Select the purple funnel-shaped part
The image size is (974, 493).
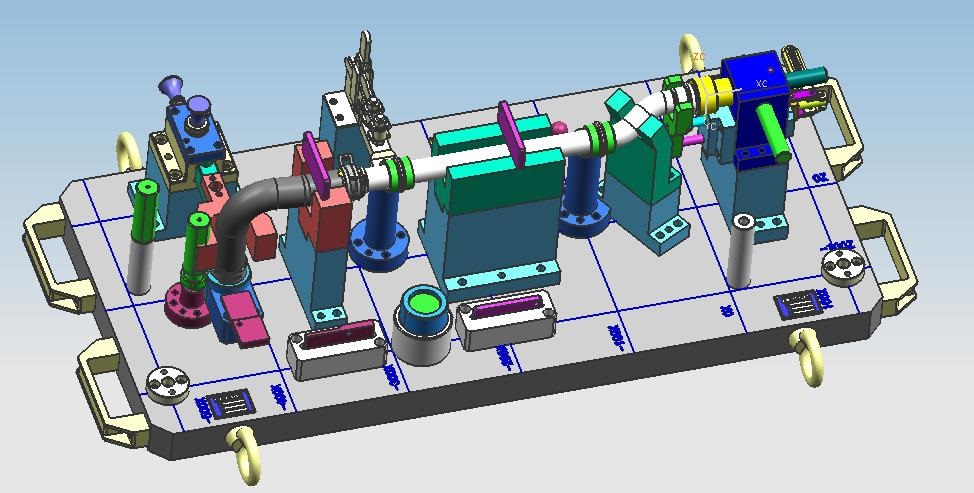coord(171,88)
